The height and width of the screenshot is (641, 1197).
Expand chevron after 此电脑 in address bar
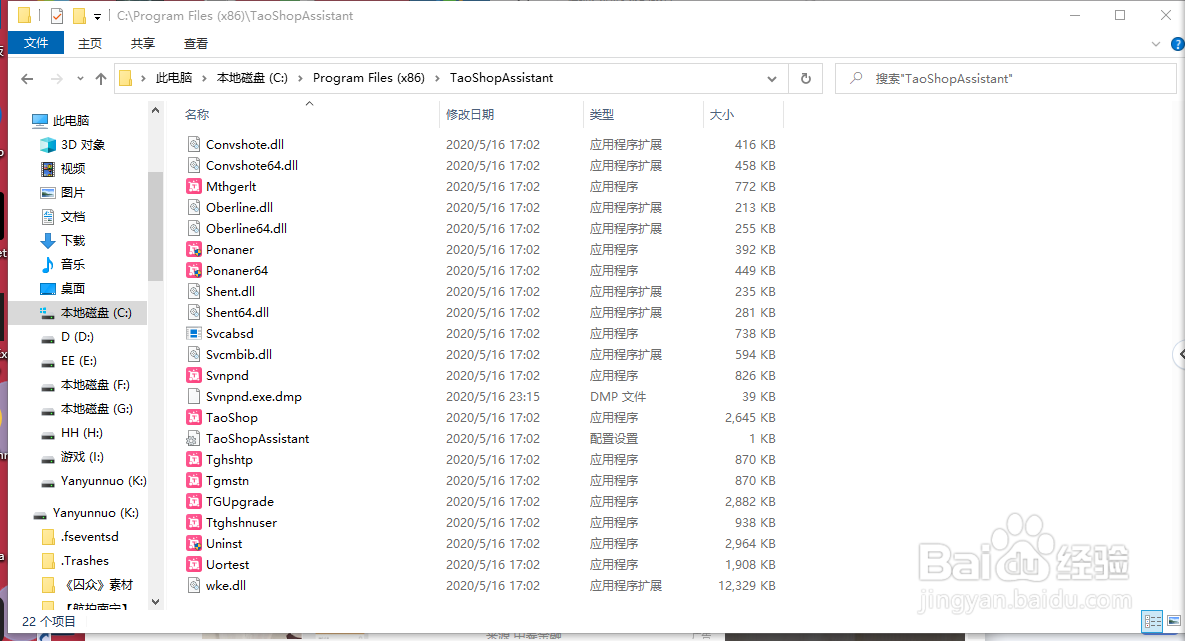coord(204,78)
